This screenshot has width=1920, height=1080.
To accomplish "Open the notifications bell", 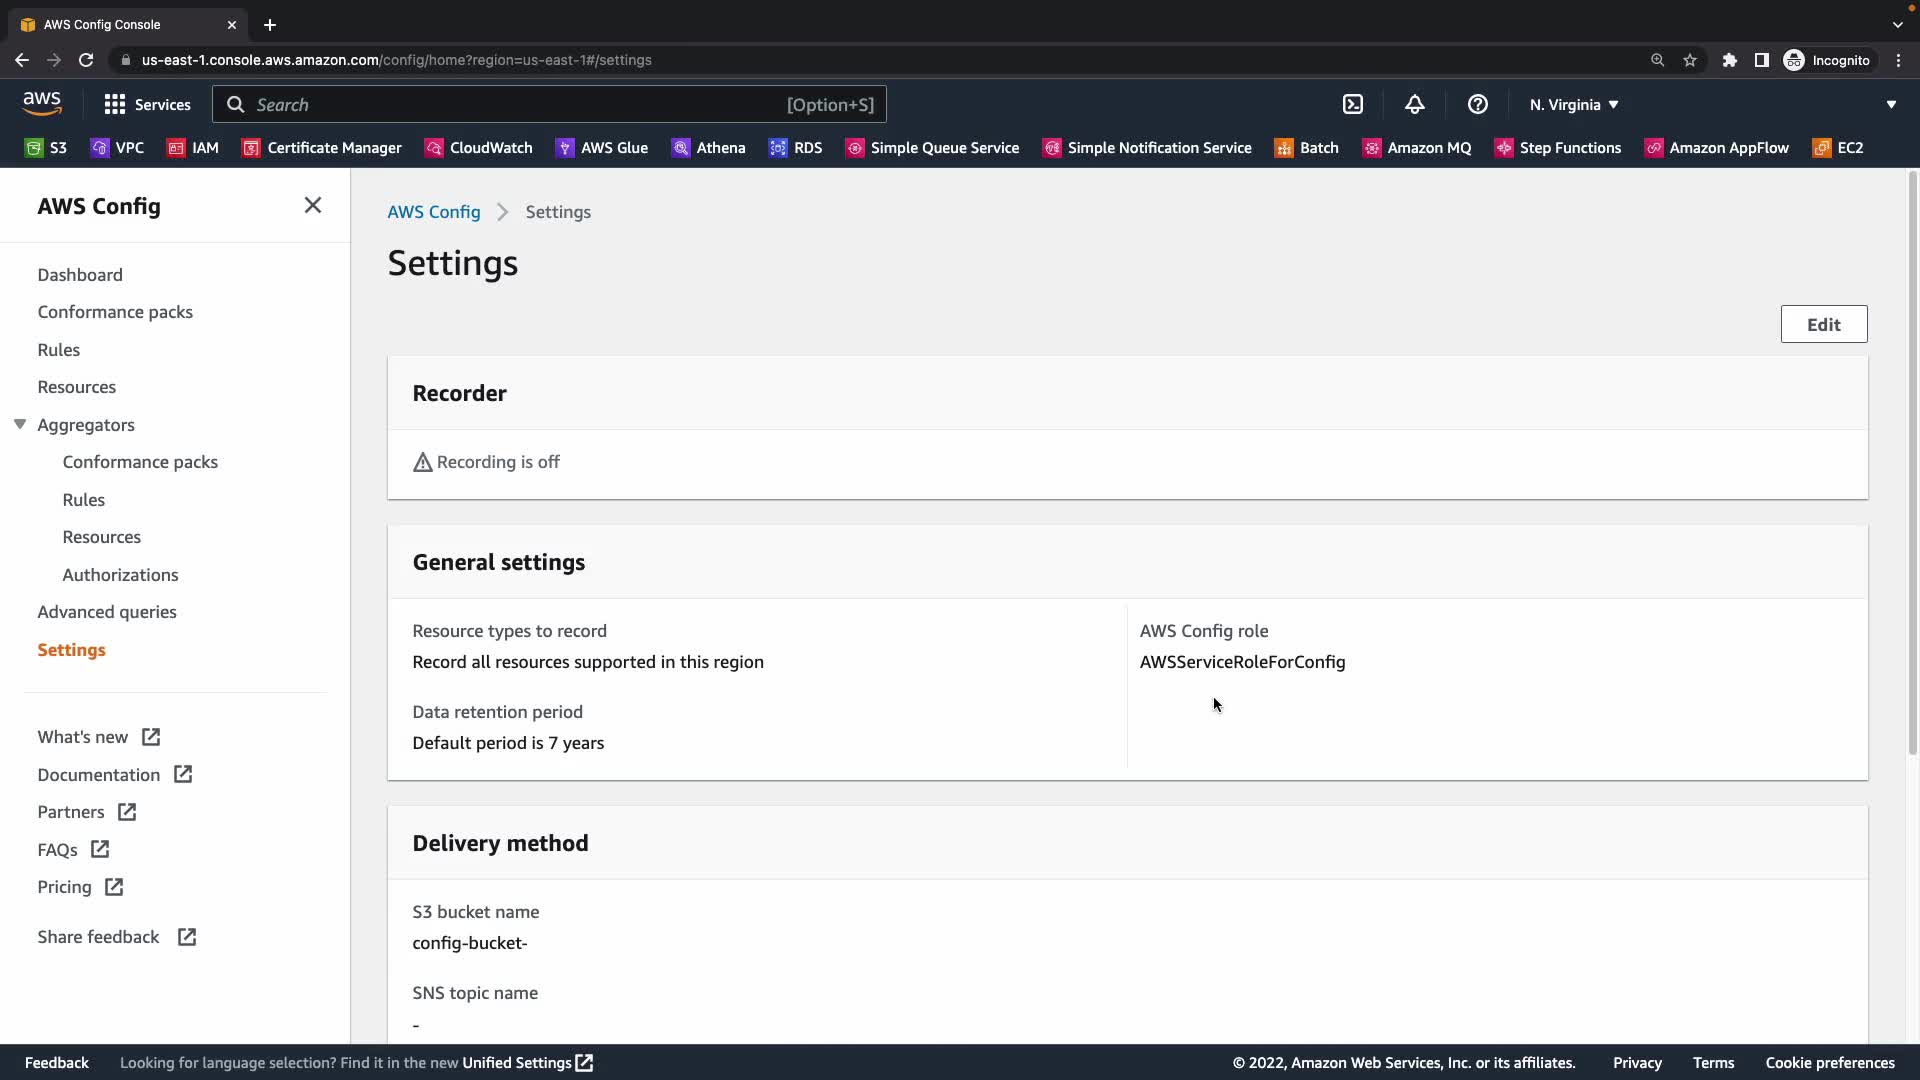I will point(1414,104).
